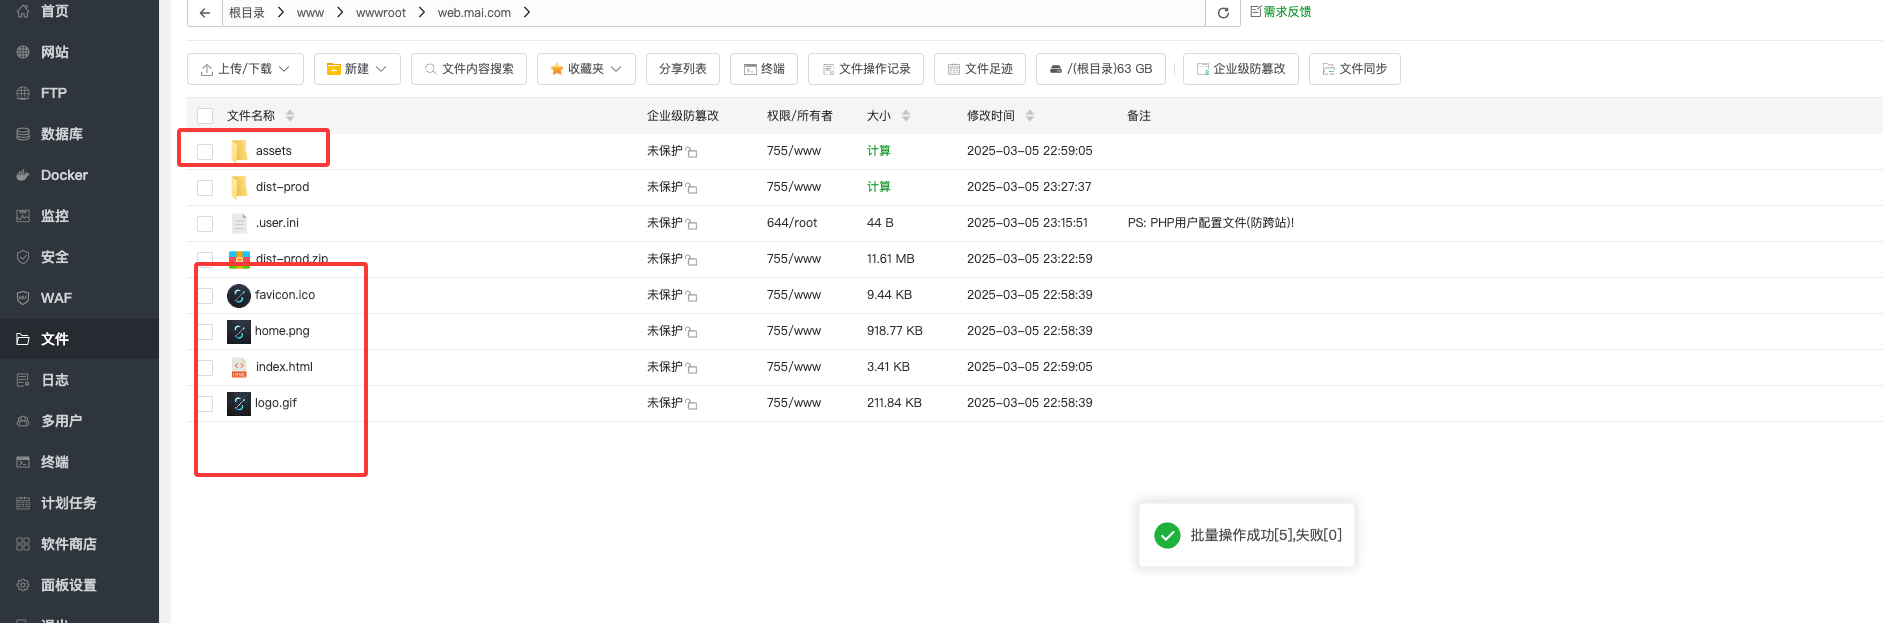Sort by file size column arrows
The height and width of the screenshot is (623, 1883).
tap(906, 116)
